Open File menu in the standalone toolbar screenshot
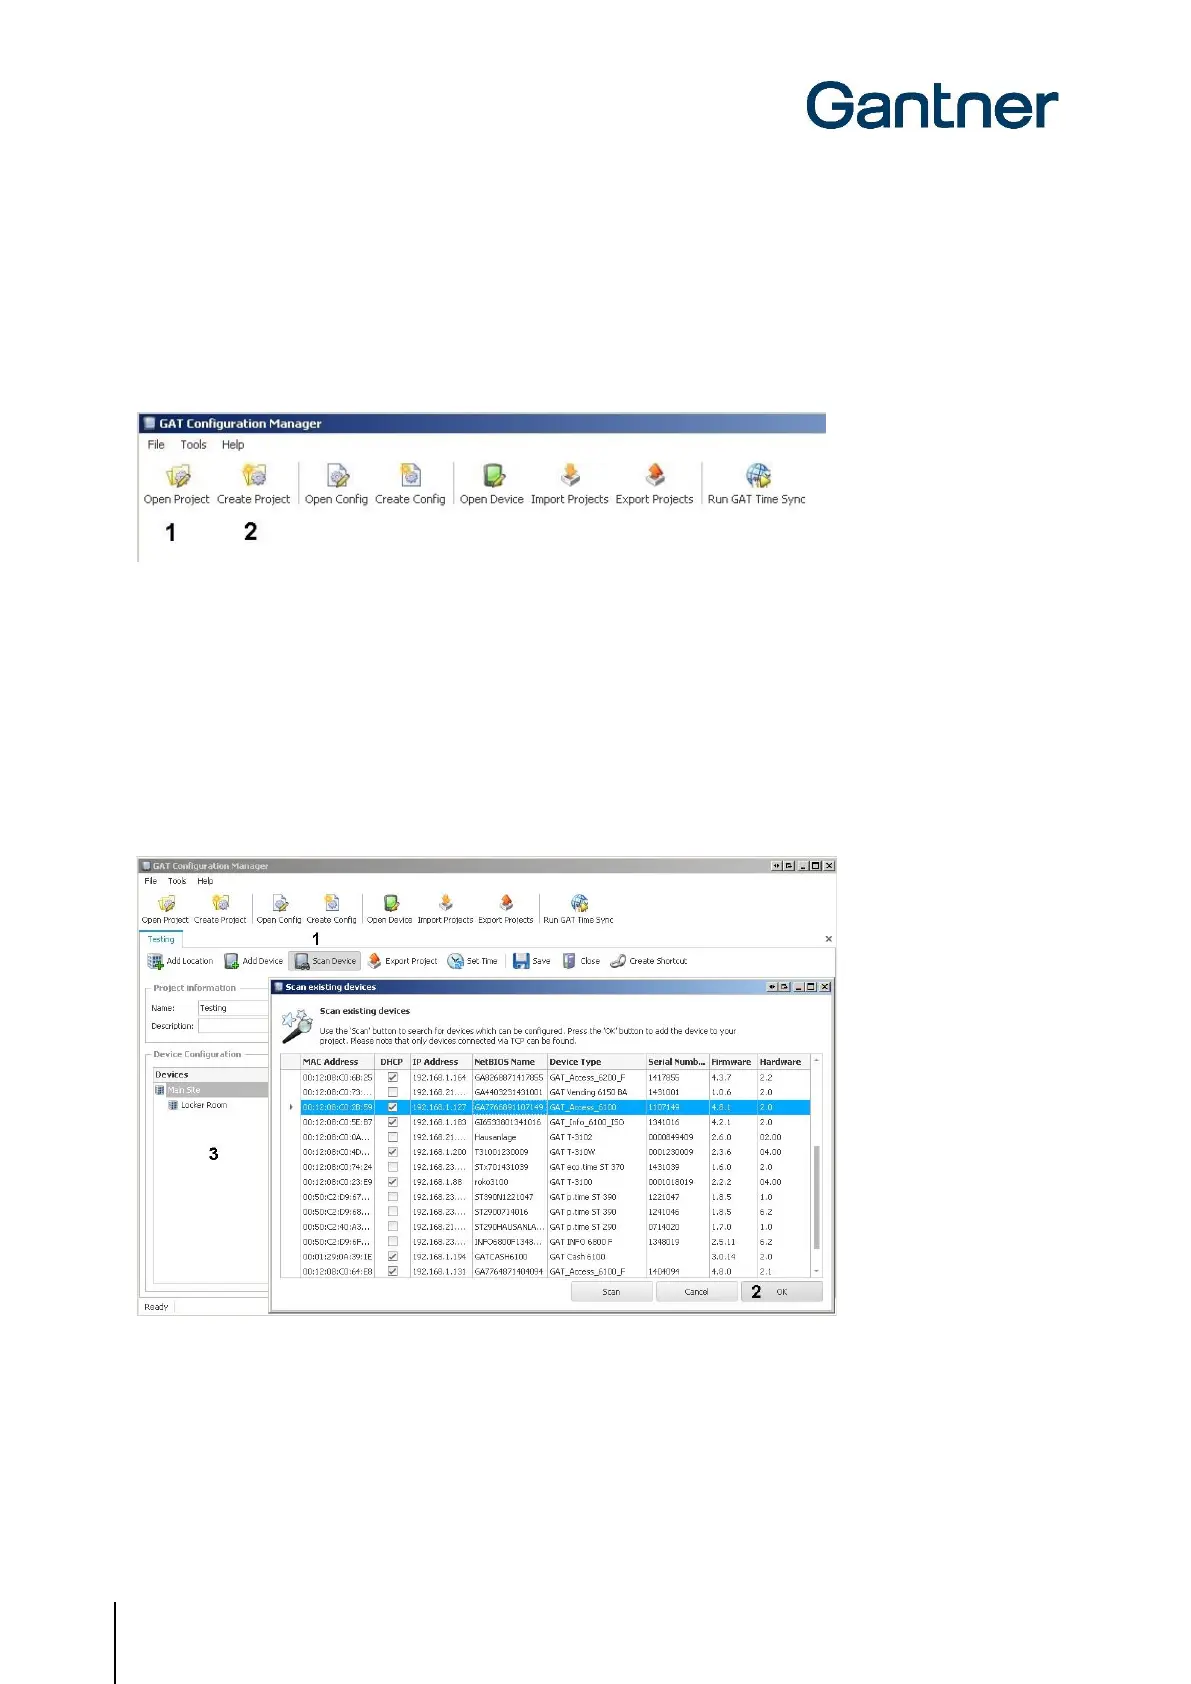This screenshot has width=1191, height=1684. [156, 445]
